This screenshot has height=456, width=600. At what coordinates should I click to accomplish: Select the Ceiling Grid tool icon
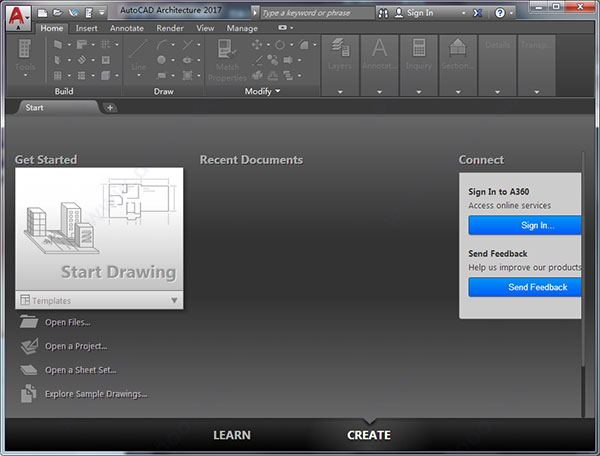click(x=82, y=75)
